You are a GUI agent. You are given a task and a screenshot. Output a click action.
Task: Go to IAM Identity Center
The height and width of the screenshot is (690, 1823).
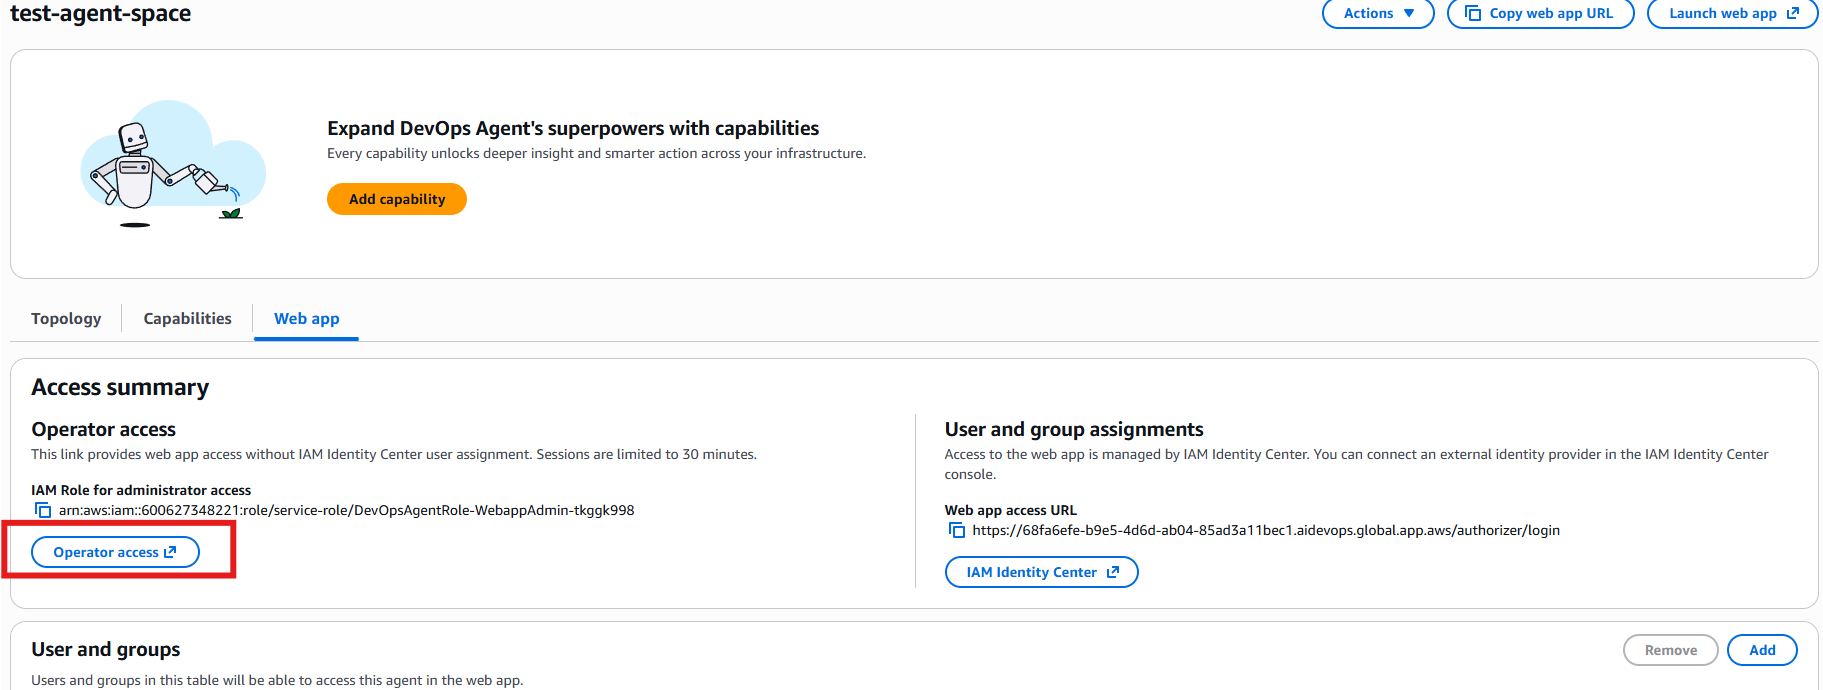[1031, 572]
